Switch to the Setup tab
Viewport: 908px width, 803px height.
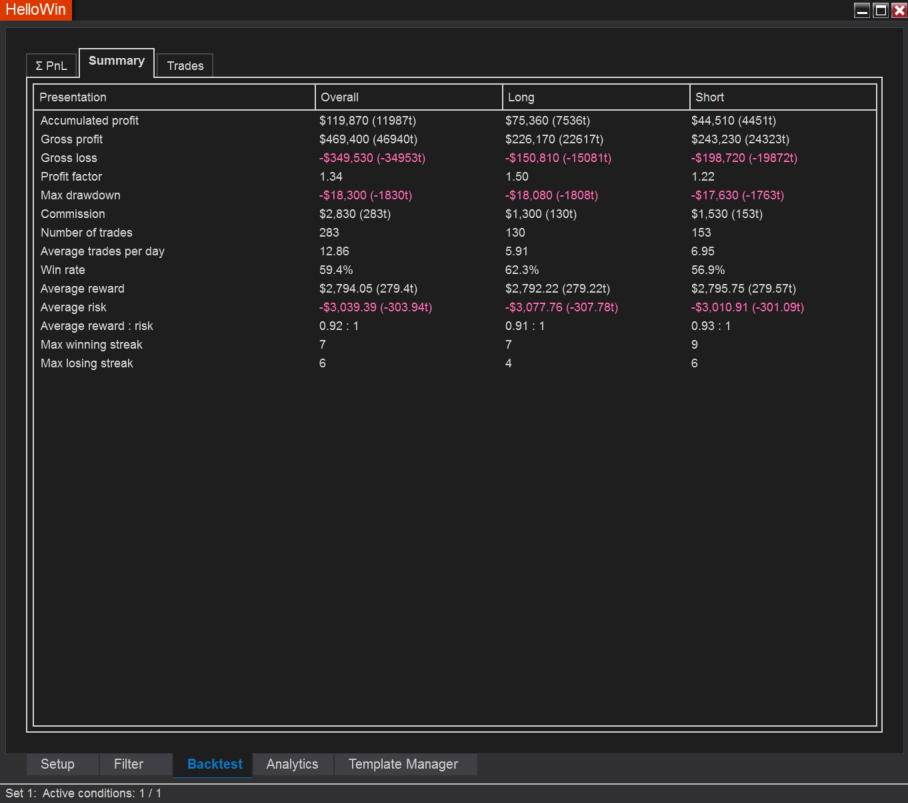click(x=60, y=764)
